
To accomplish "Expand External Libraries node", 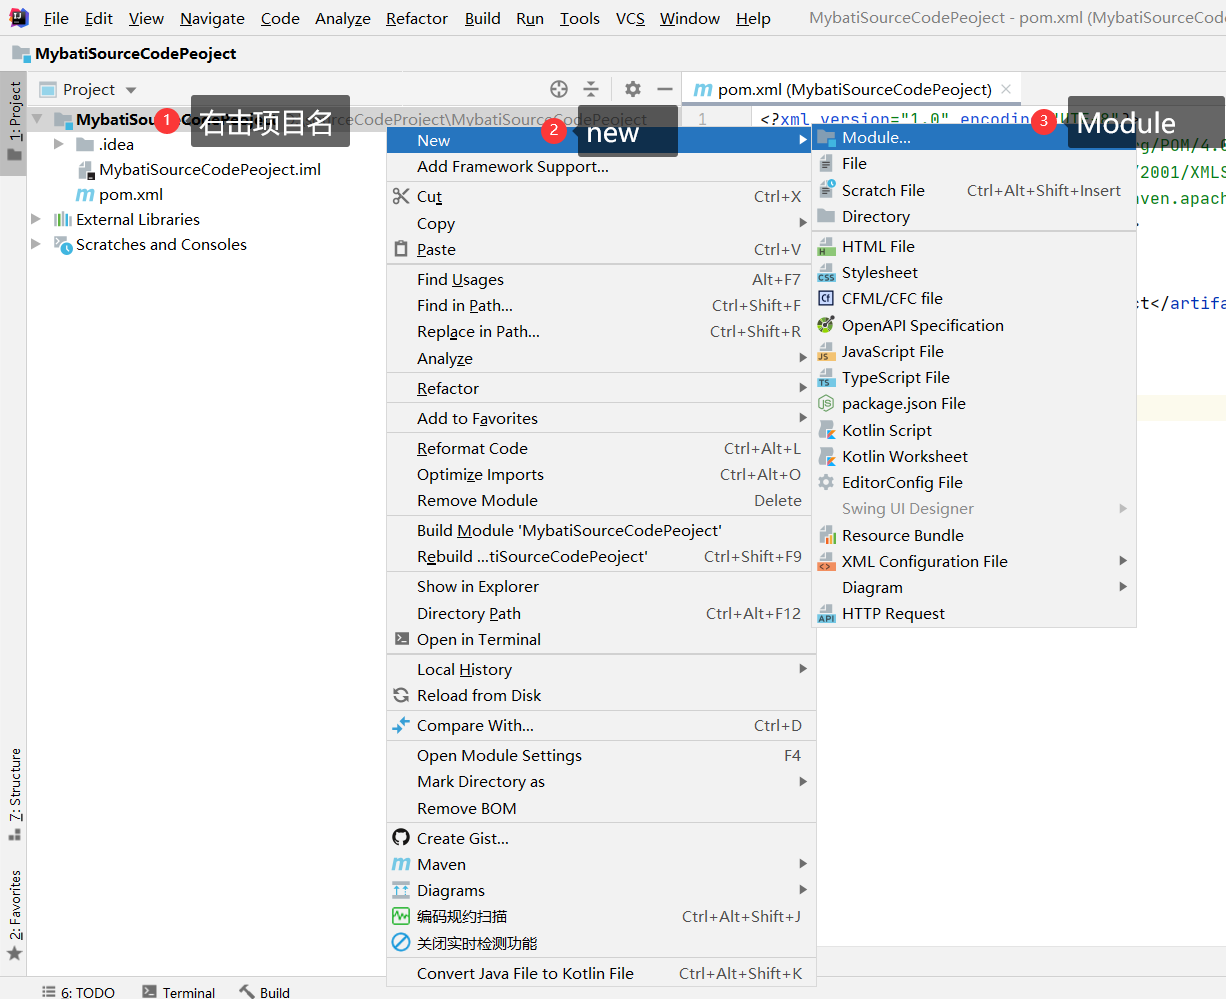I will coord(37,219).
